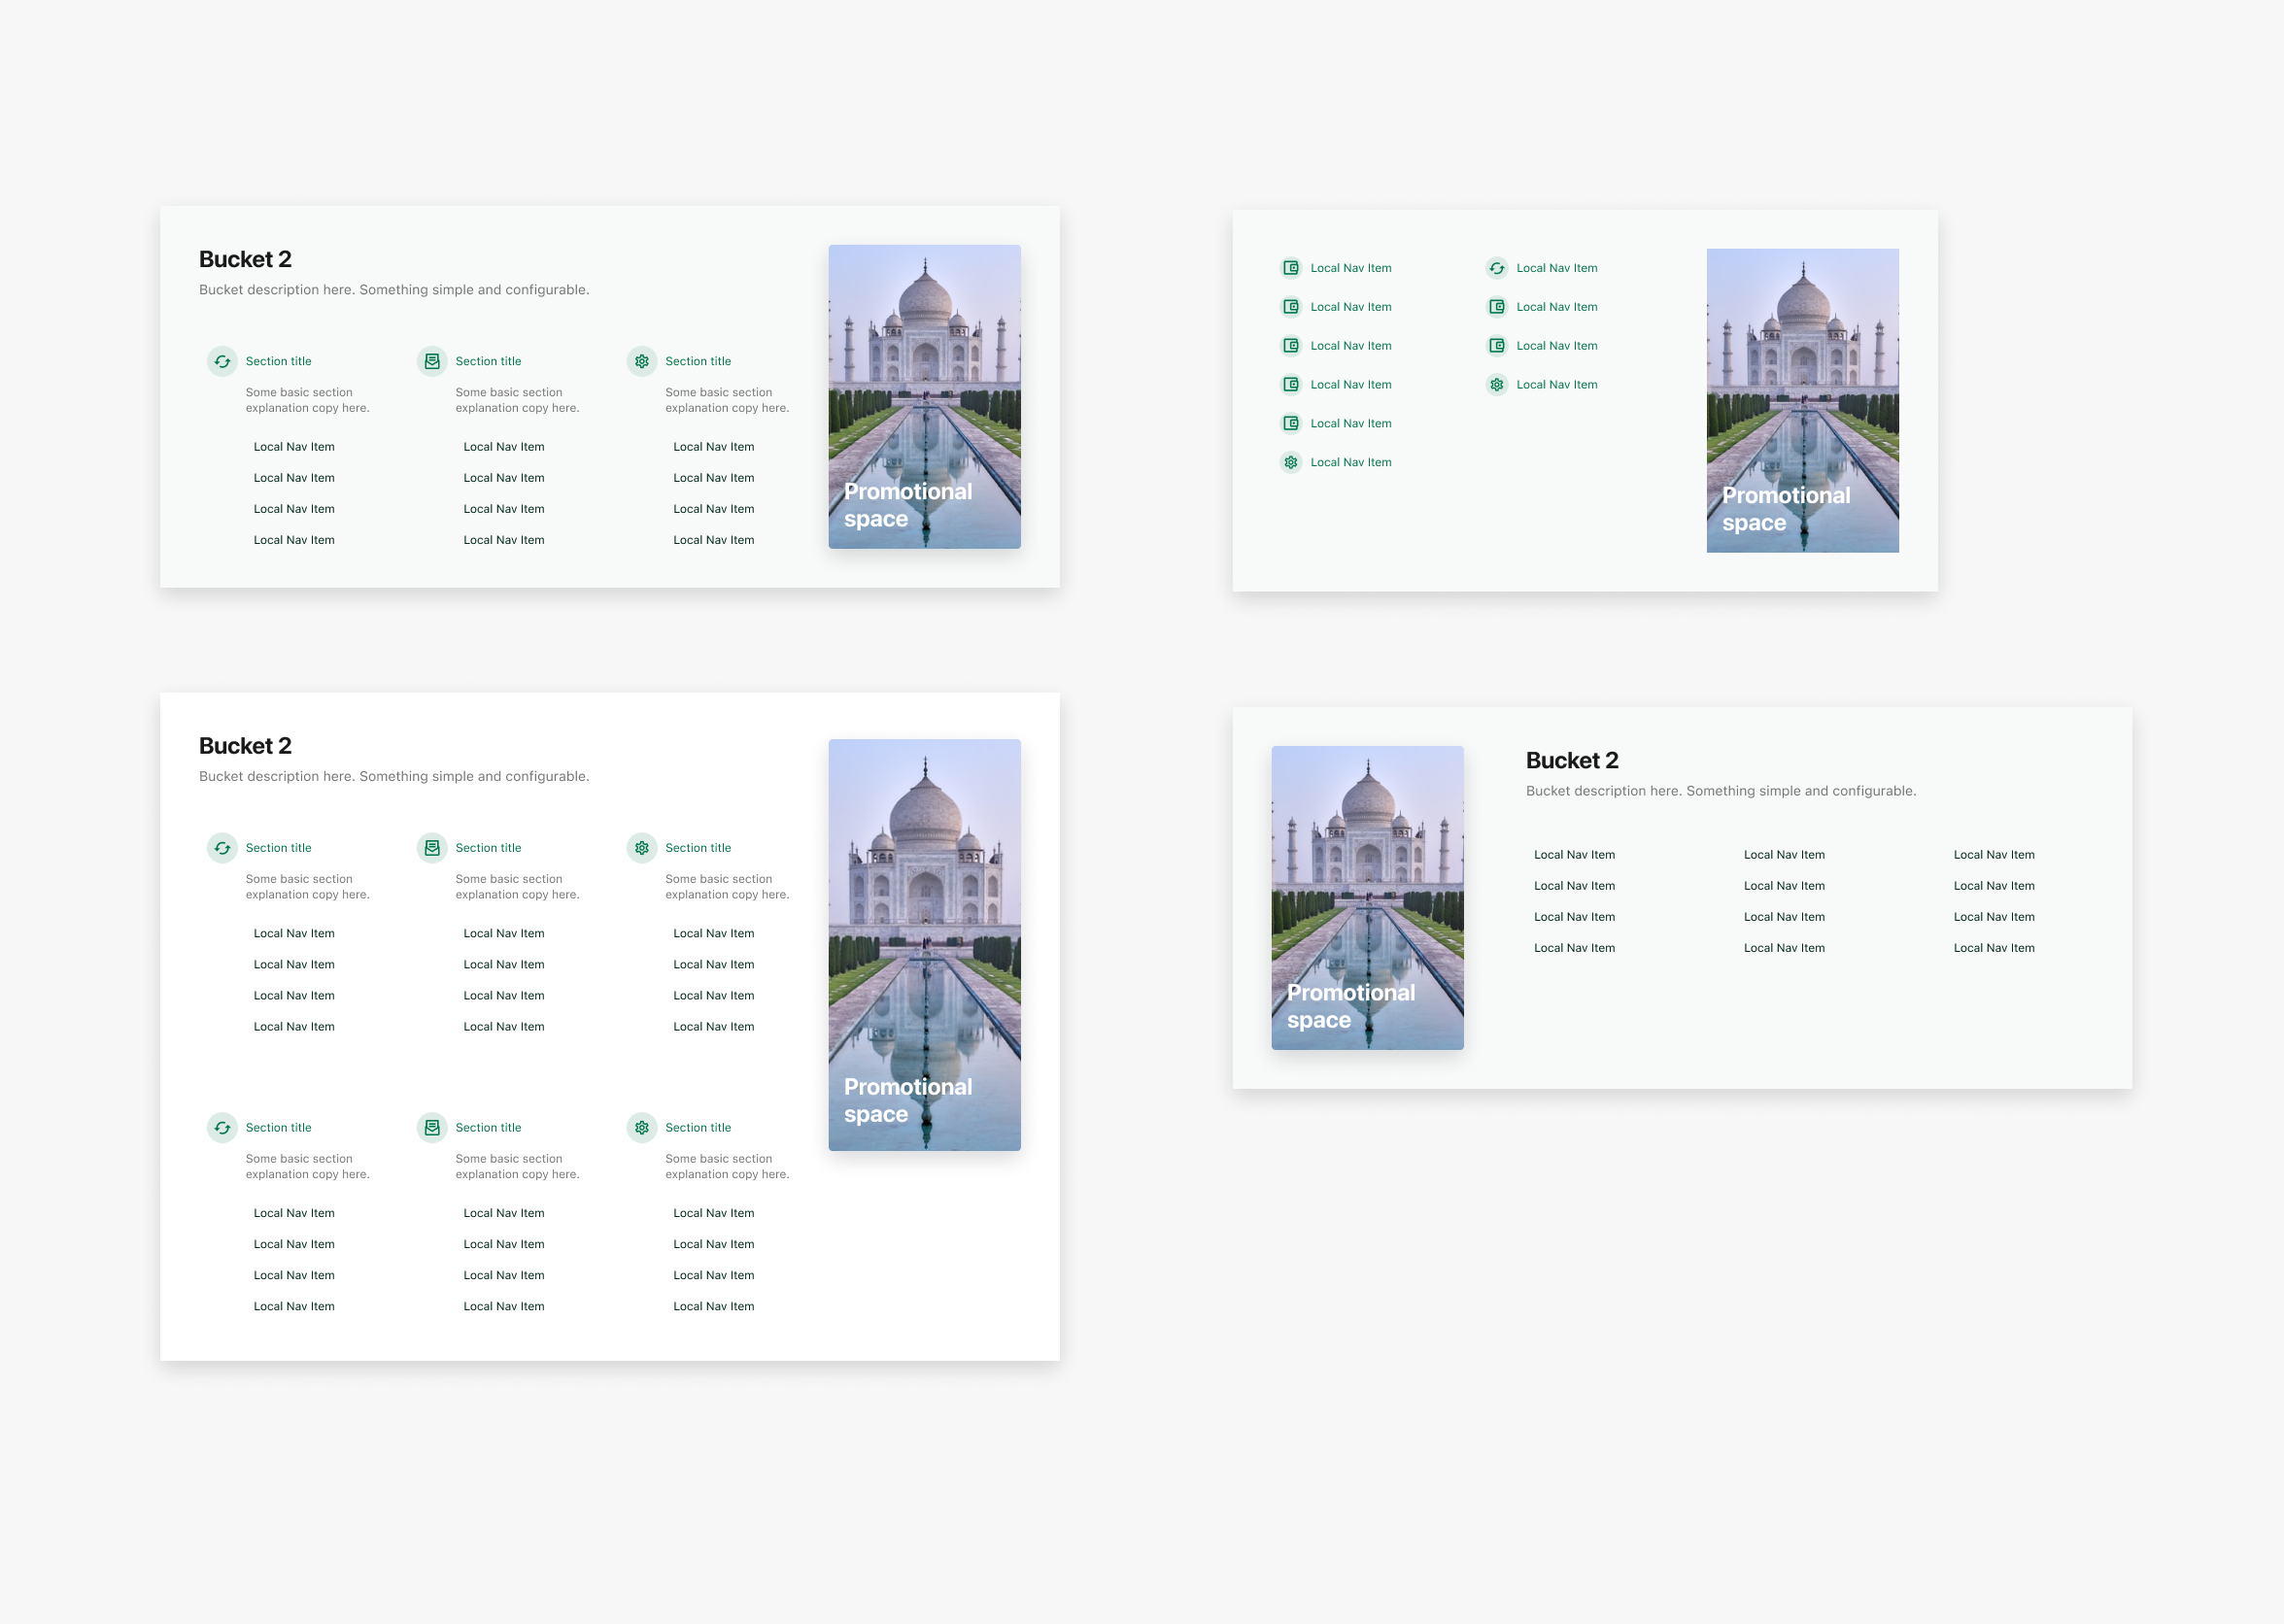2284x1624 pixels.
Task: Click Promotional space image in image-left card
Action: tap(1367, 897)
